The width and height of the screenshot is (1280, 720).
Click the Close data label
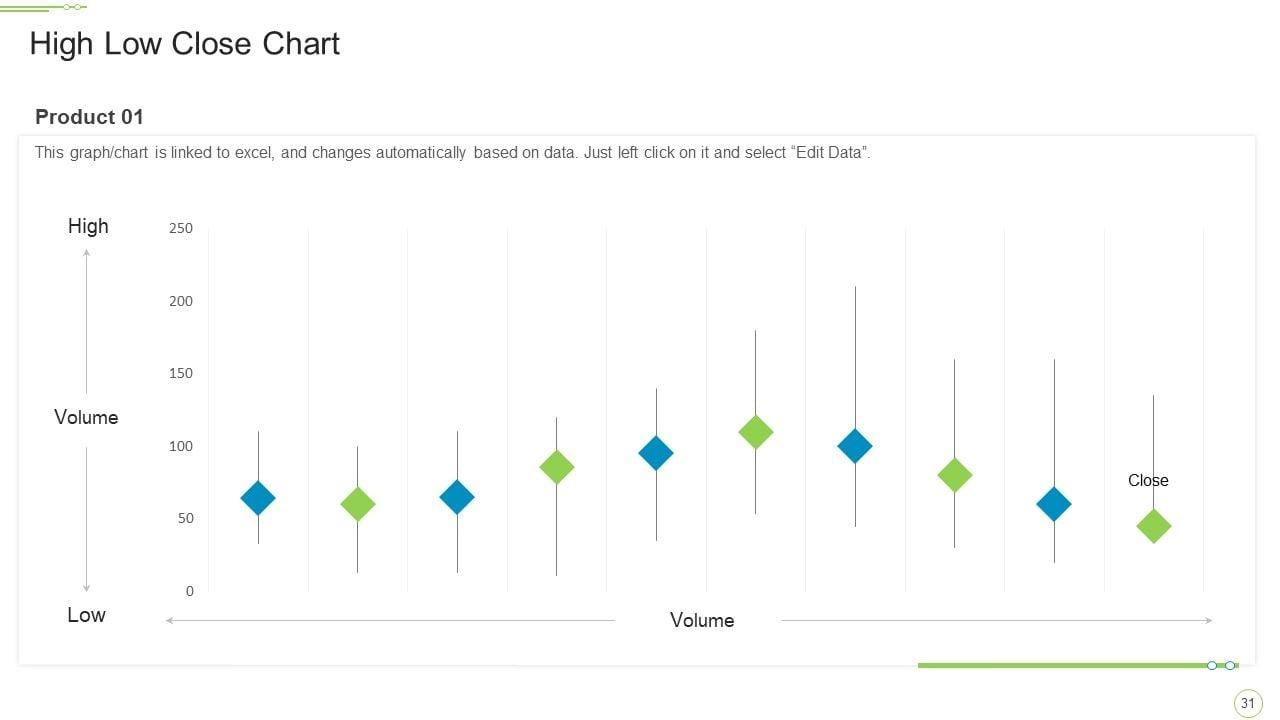click(1148, 481)
